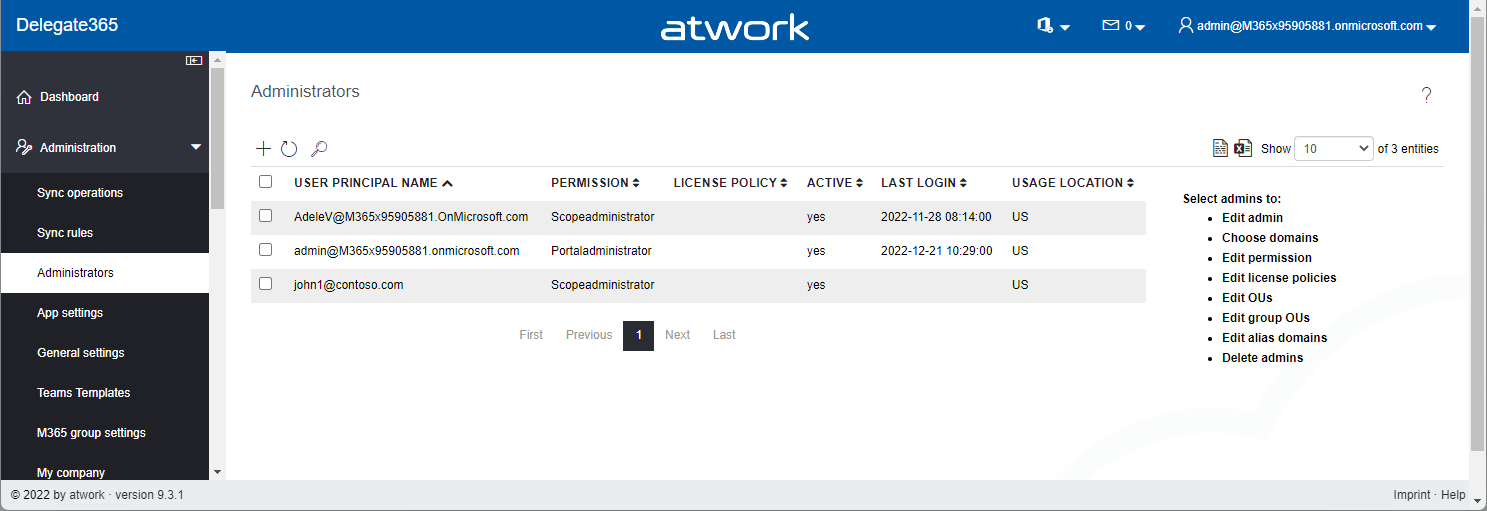
Task: Open the Help footer link
Action: coord(1453,495)
